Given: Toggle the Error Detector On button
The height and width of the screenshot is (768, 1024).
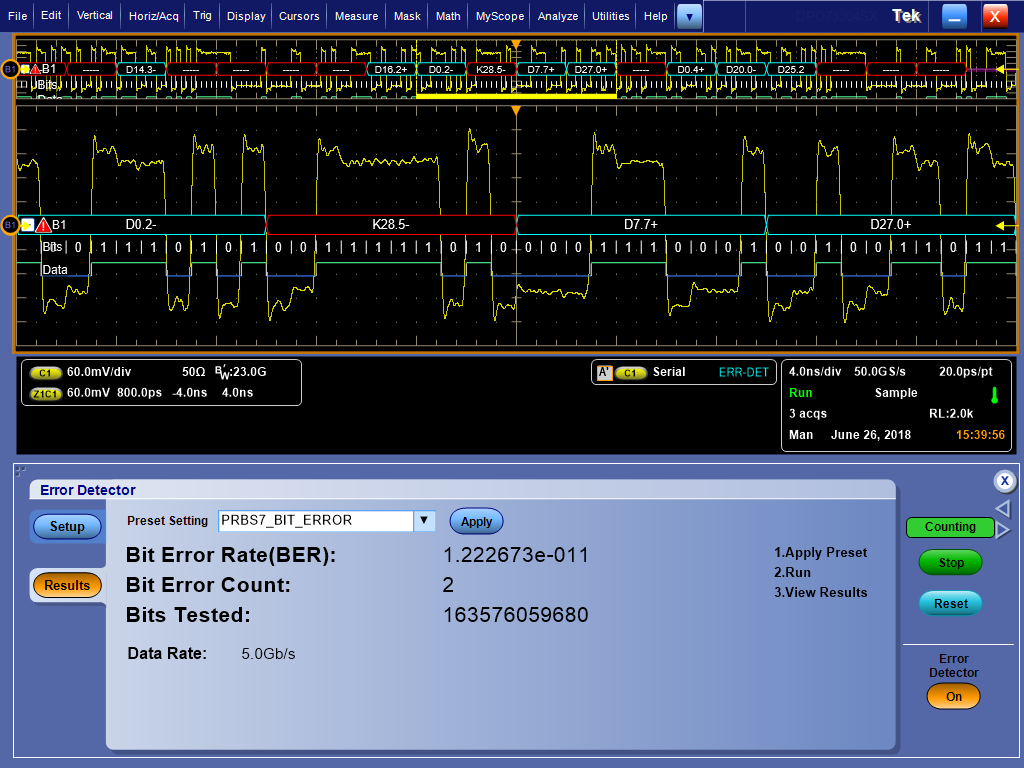Looking at the screenshot, I should pos(952,697).
